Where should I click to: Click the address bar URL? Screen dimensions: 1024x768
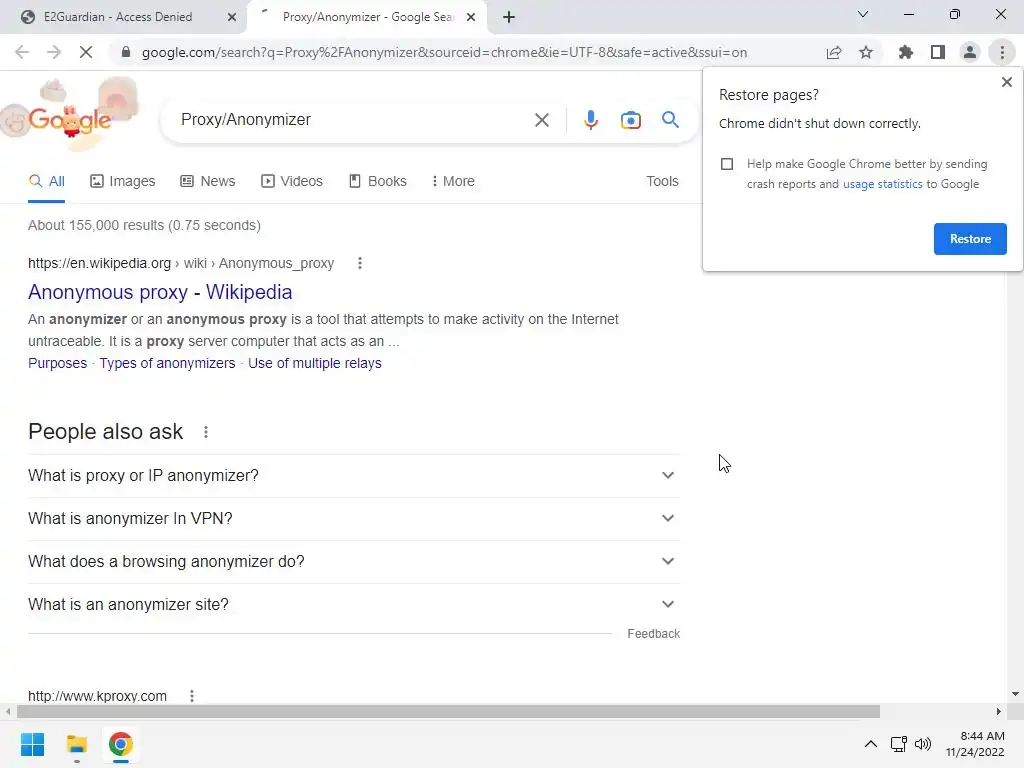(x=444, y=52)
